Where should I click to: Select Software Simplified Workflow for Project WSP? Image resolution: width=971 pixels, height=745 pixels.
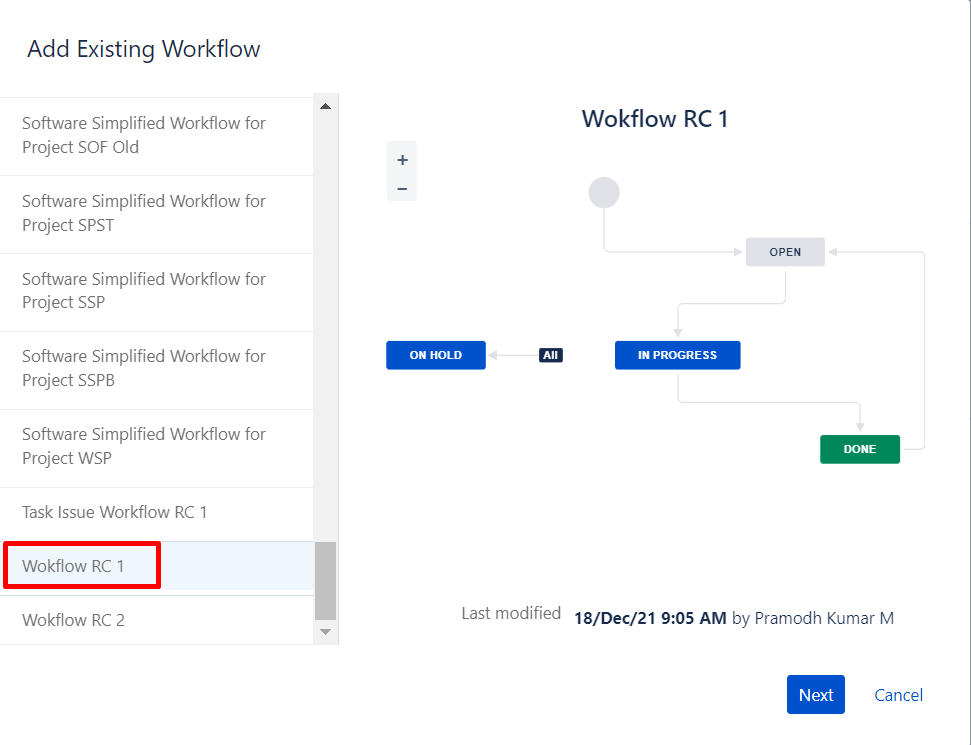point(144,446)
